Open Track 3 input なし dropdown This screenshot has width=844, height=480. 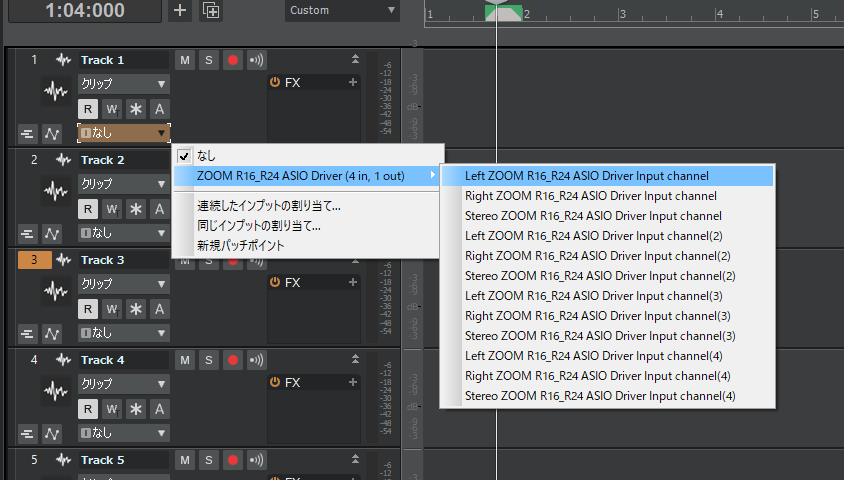click(124, 333)
